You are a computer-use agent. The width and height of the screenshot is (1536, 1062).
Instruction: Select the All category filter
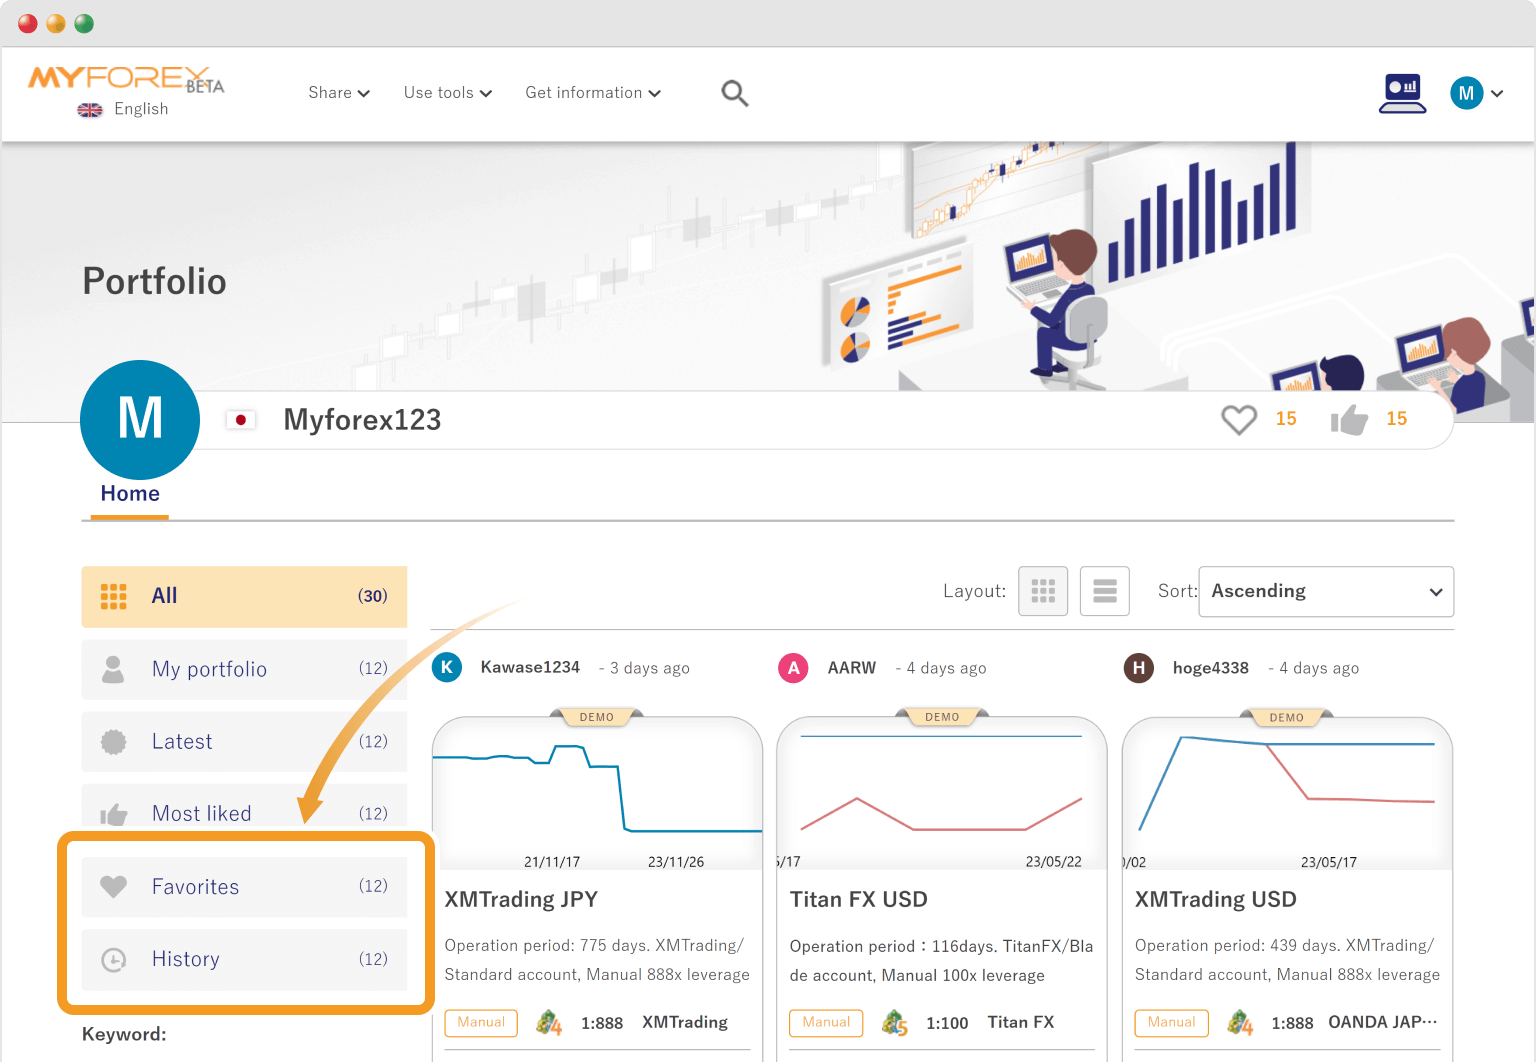pos(244,597)
